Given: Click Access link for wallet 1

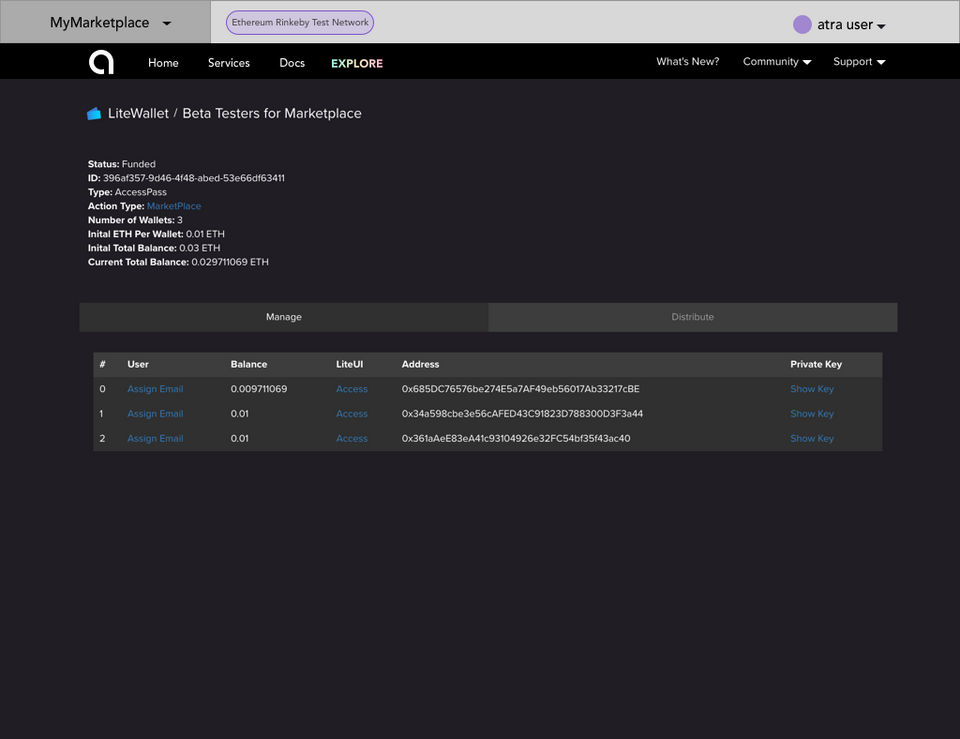Looking at the screenshot, I should pyautogui.click(x=352, y=415).
